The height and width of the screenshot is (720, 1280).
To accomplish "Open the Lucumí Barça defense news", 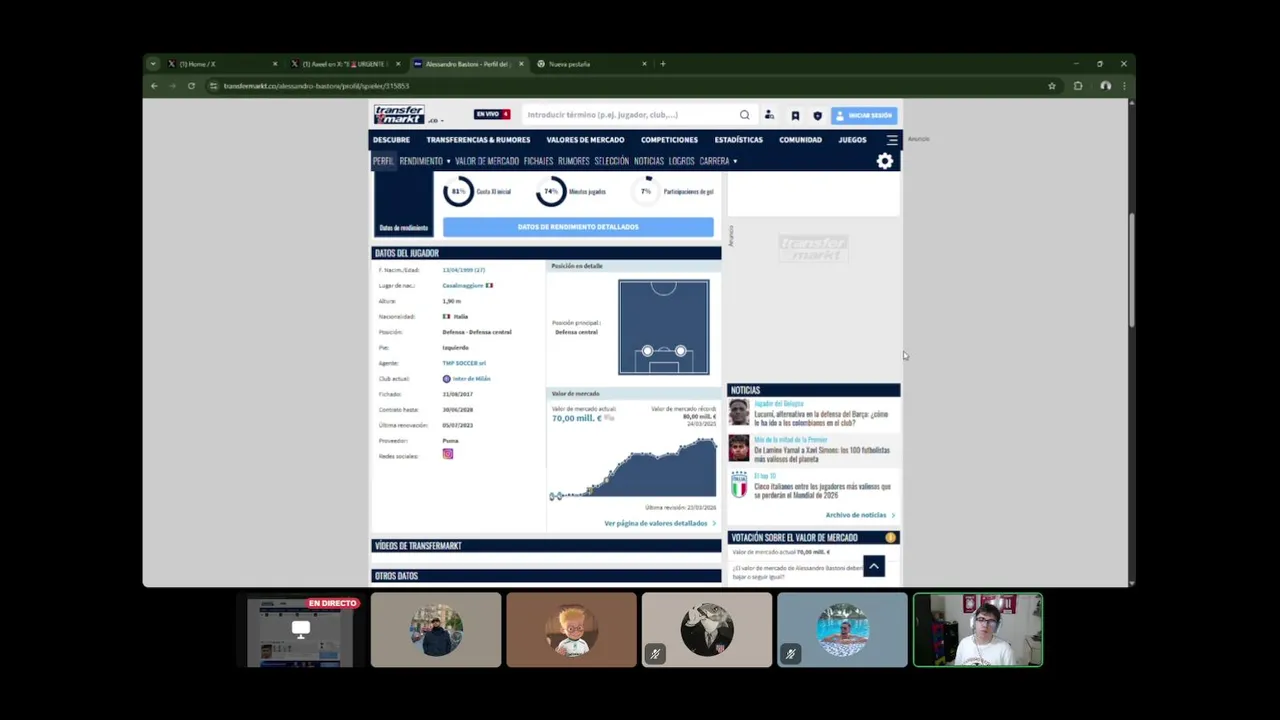I will pyautogui.click(x=821, y=418).
